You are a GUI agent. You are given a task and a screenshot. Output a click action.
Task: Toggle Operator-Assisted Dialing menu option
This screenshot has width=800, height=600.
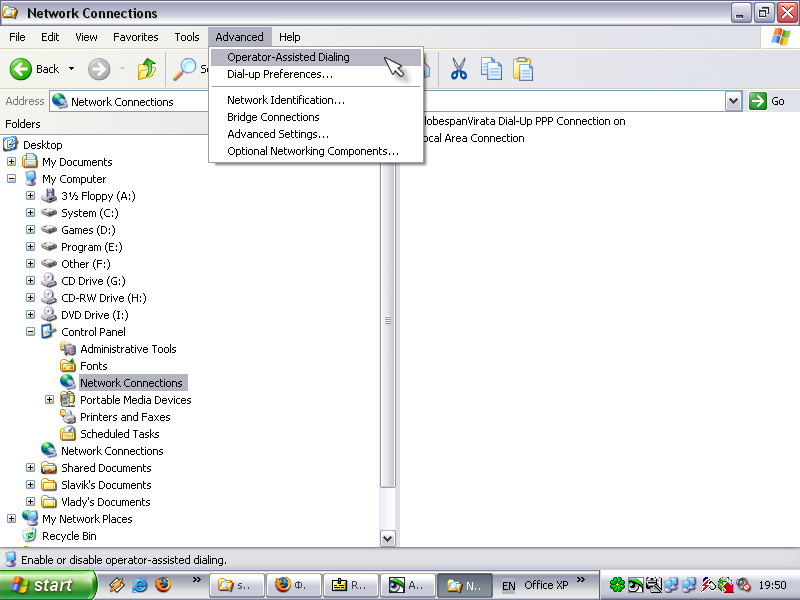(288, 57)
